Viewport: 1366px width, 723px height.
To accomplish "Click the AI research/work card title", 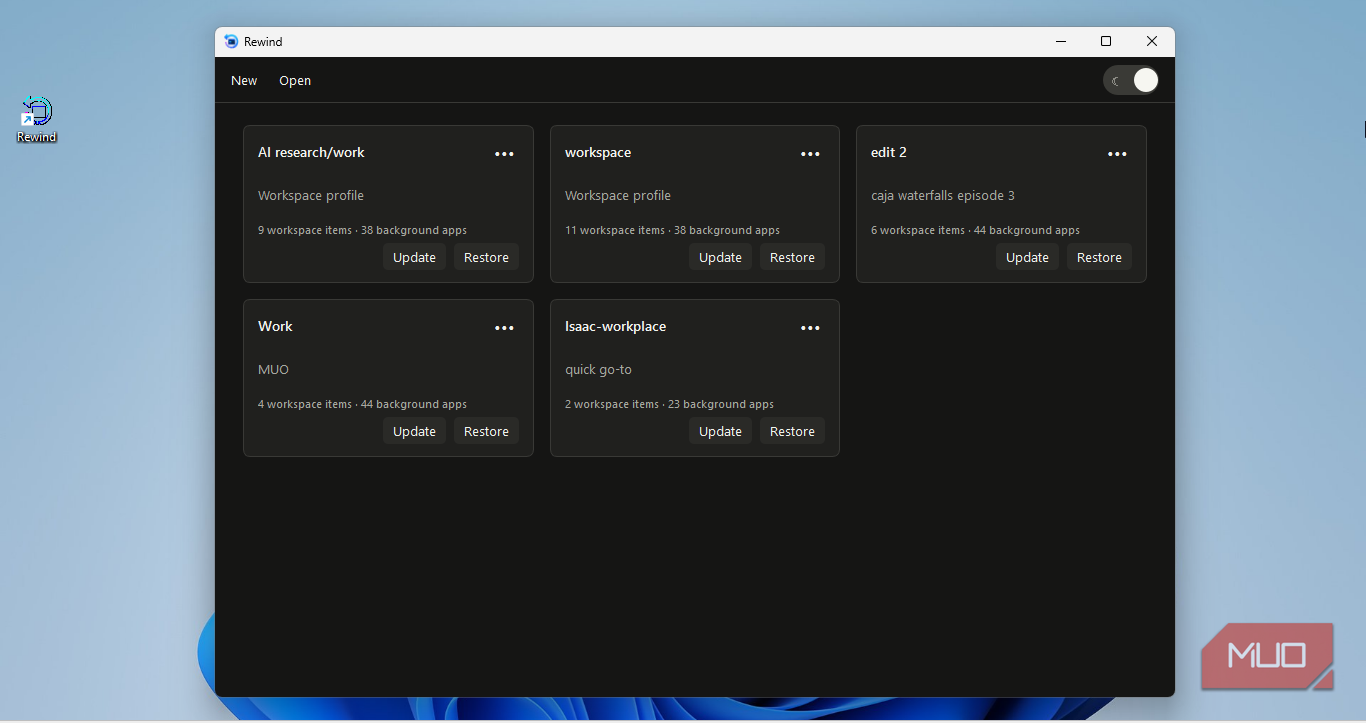I will coord(311,152).
